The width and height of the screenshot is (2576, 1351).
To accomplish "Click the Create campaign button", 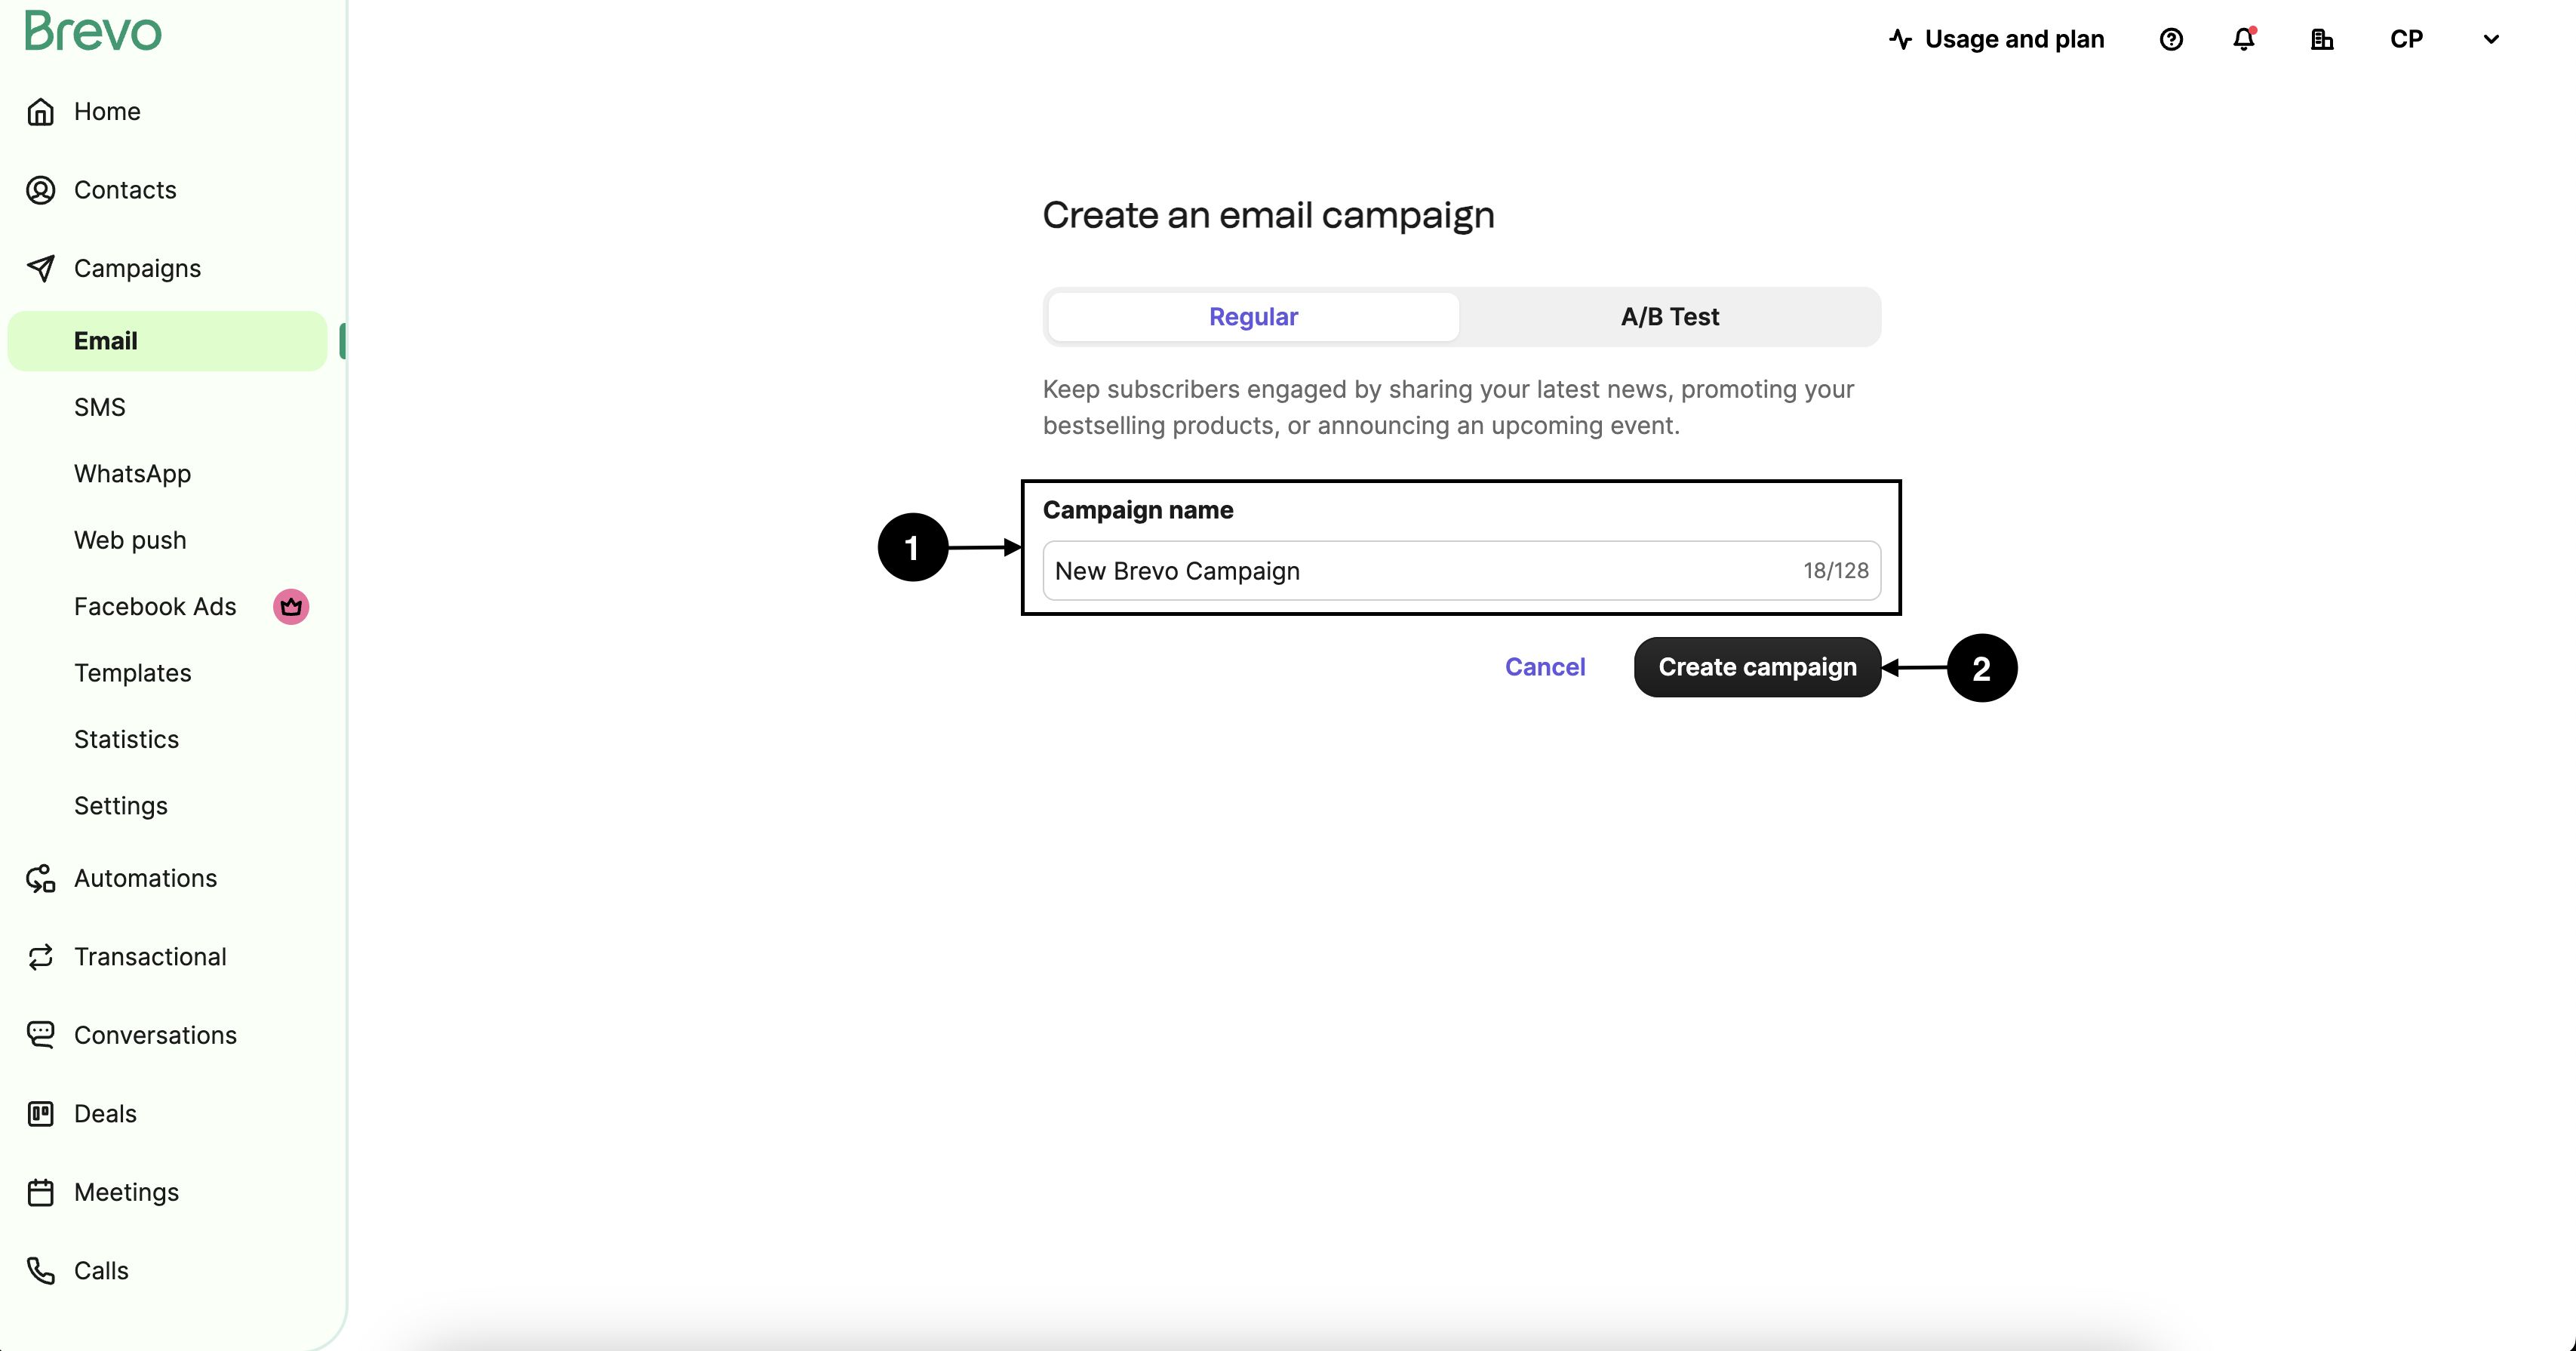I will (1757, 667).
